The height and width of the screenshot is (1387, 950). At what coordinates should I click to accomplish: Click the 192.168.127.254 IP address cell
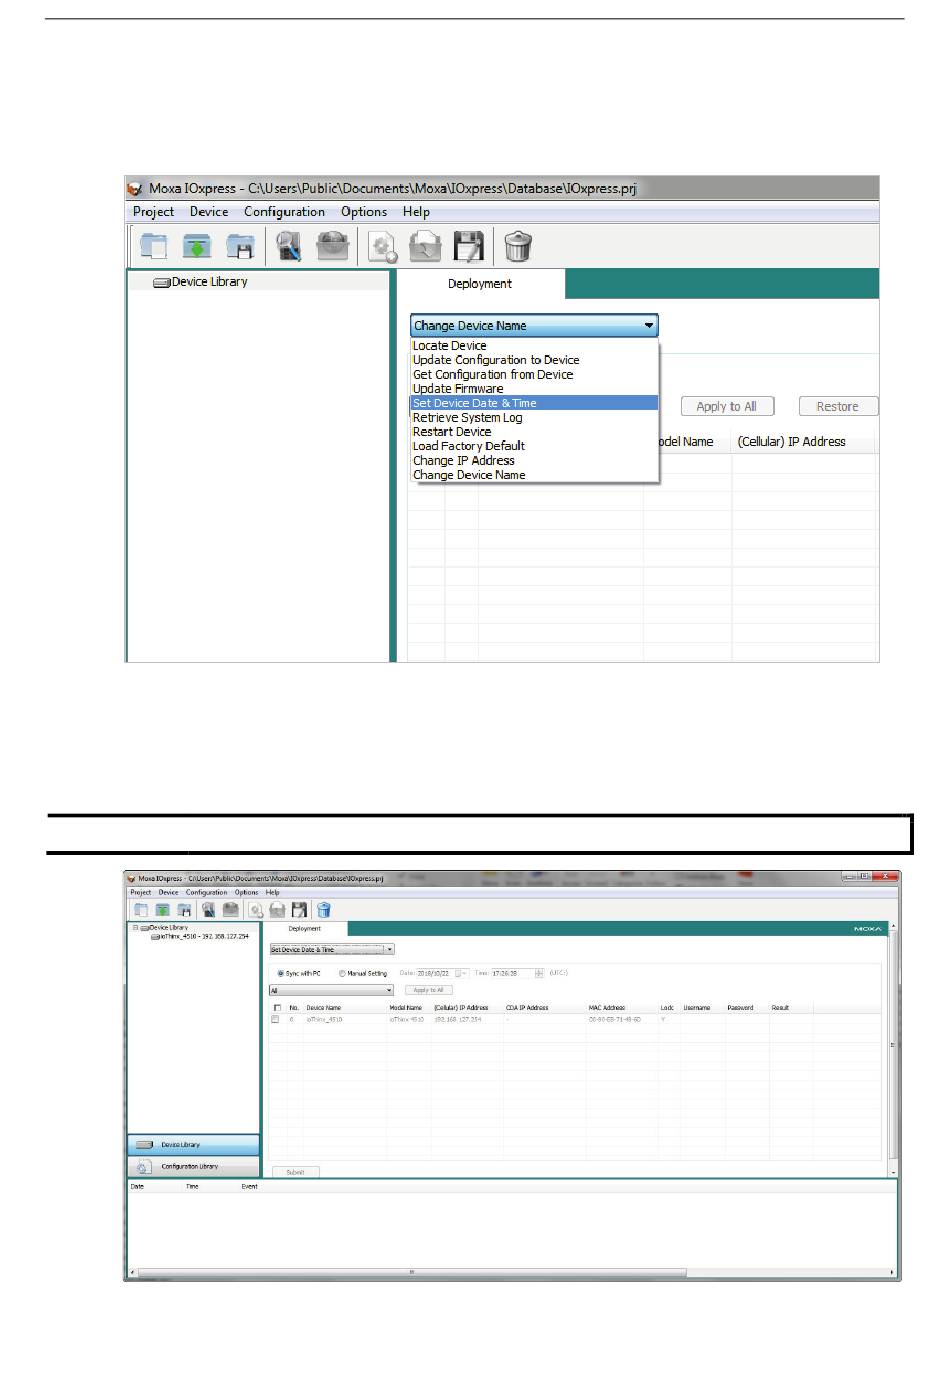458,1020
